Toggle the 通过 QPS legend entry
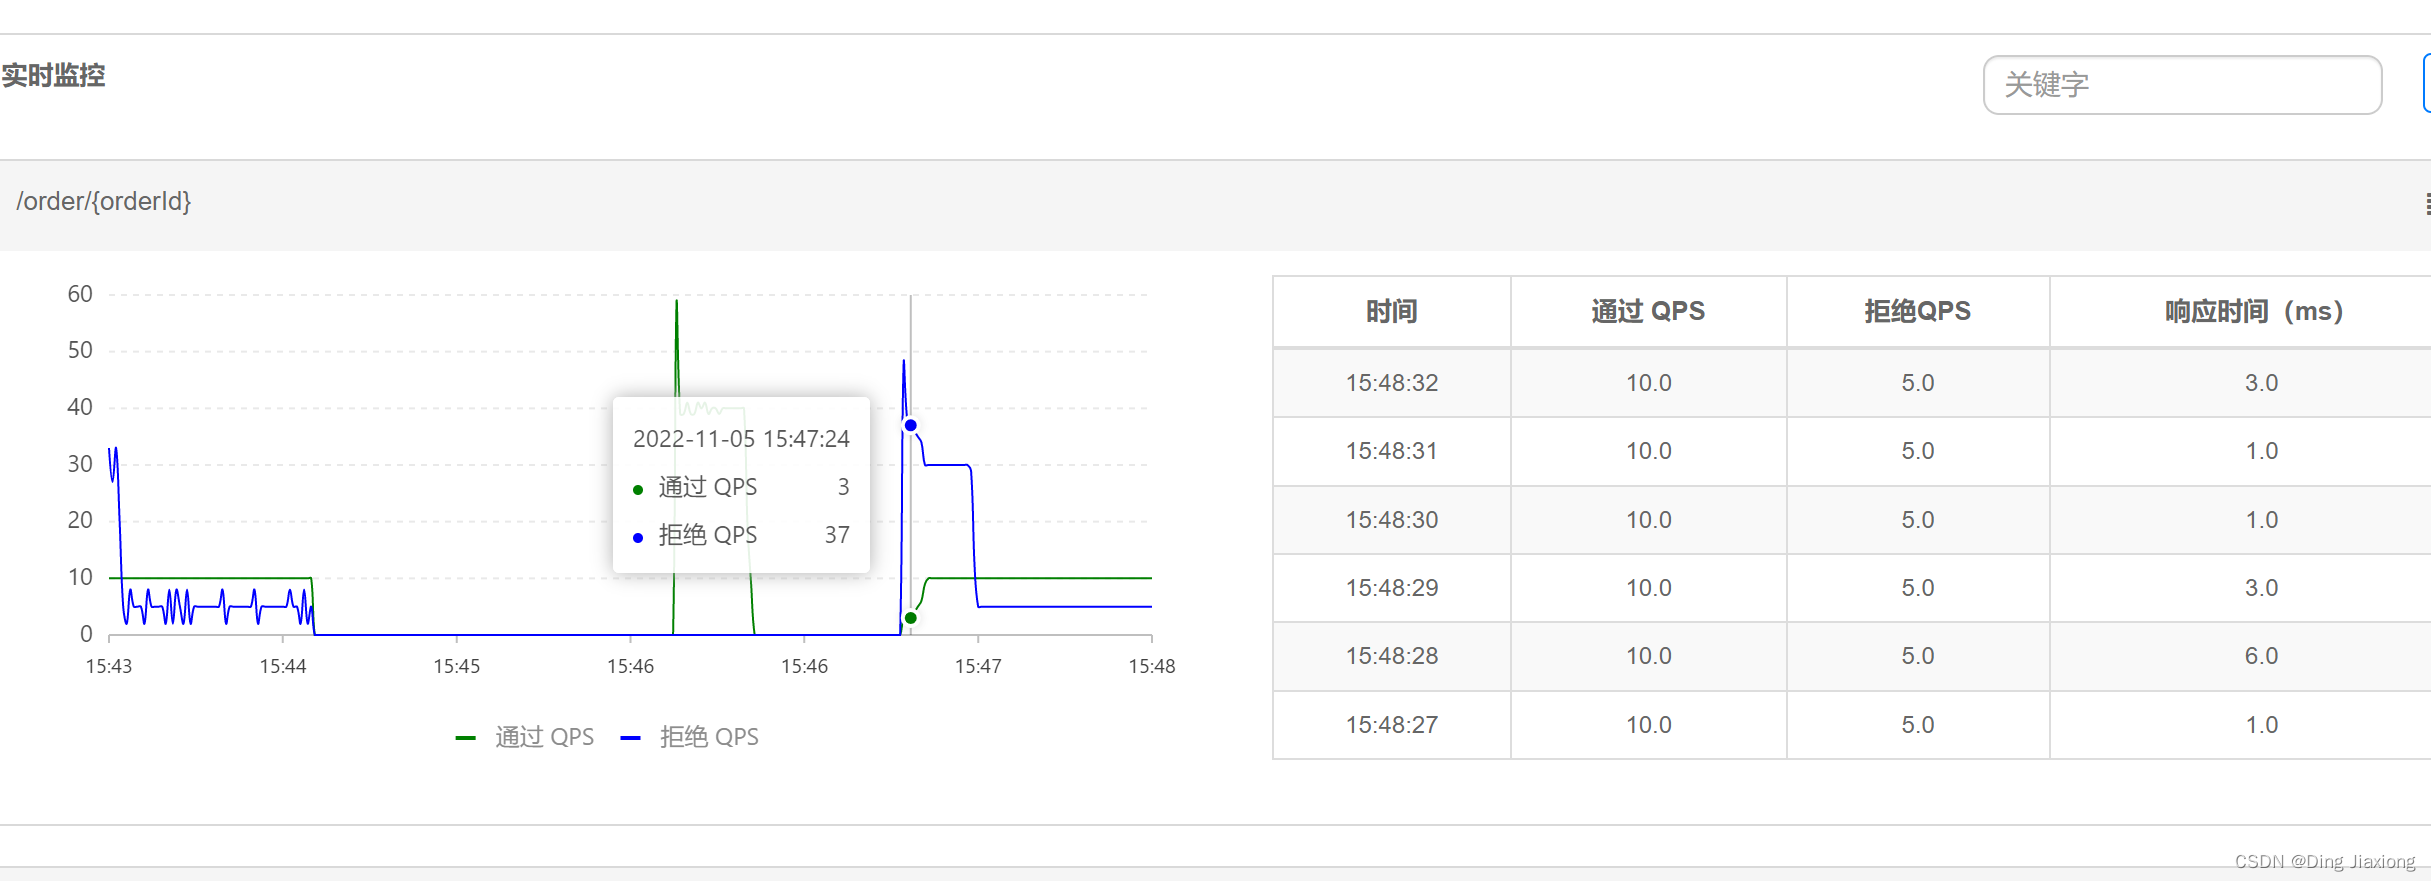Screen dimensions: 2431x881 point(525,737)
